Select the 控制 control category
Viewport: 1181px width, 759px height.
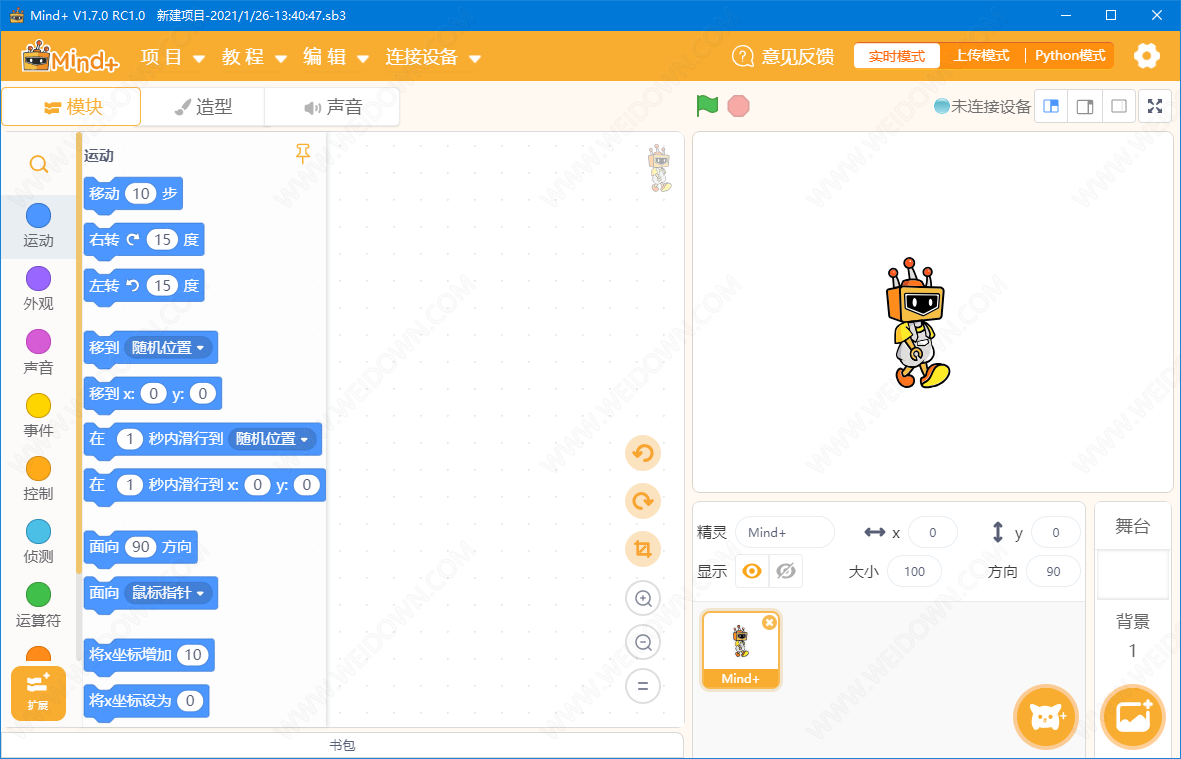38,479
